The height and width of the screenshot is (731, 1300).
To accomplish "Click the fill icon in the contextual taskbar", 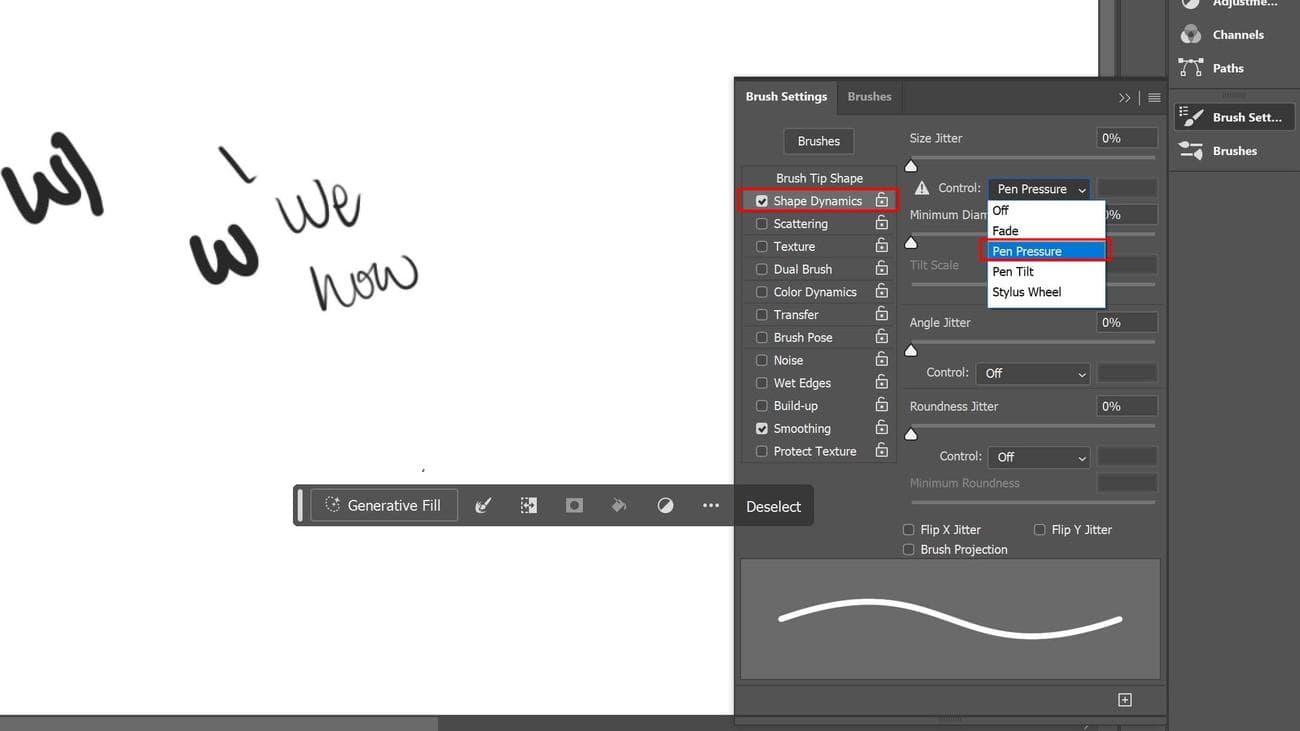I will 619,505.
